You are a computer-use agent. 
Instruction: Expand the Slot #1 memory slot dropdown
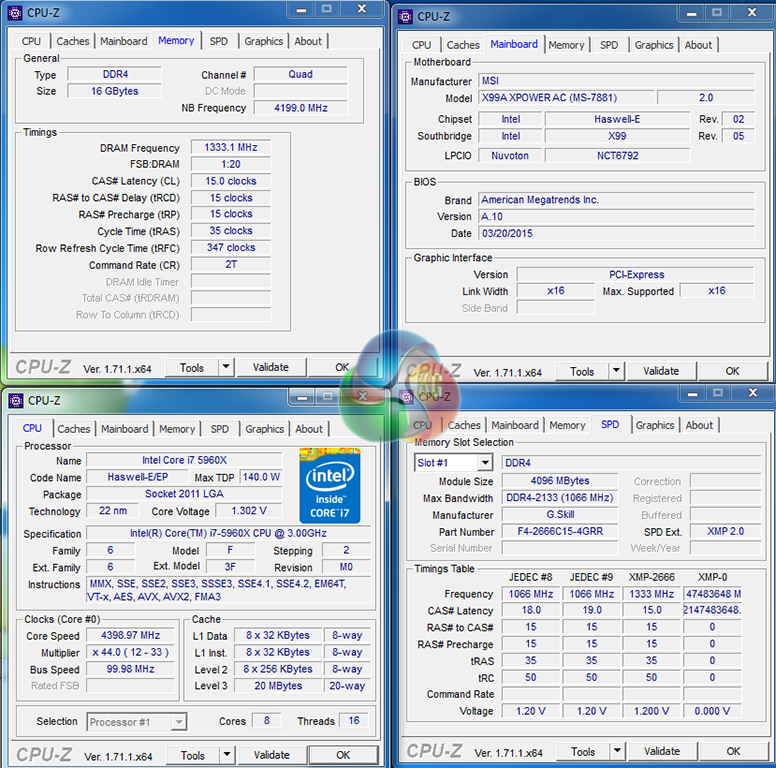[x=484, y=463]
